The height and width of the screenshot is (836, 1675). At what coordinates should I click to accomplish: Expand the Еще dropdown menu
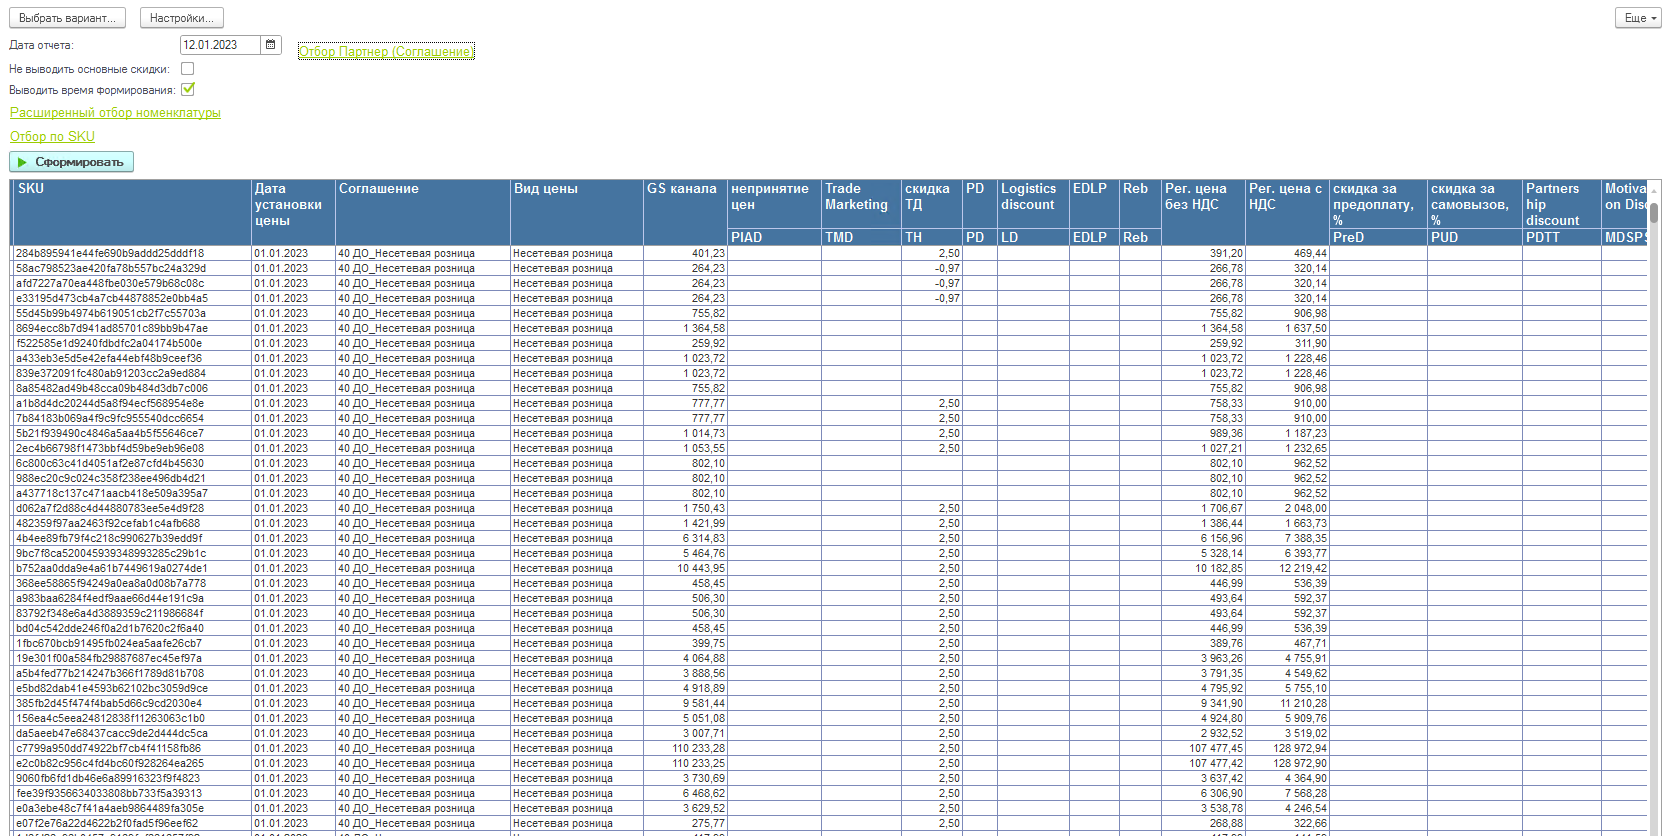[1640, 18]
